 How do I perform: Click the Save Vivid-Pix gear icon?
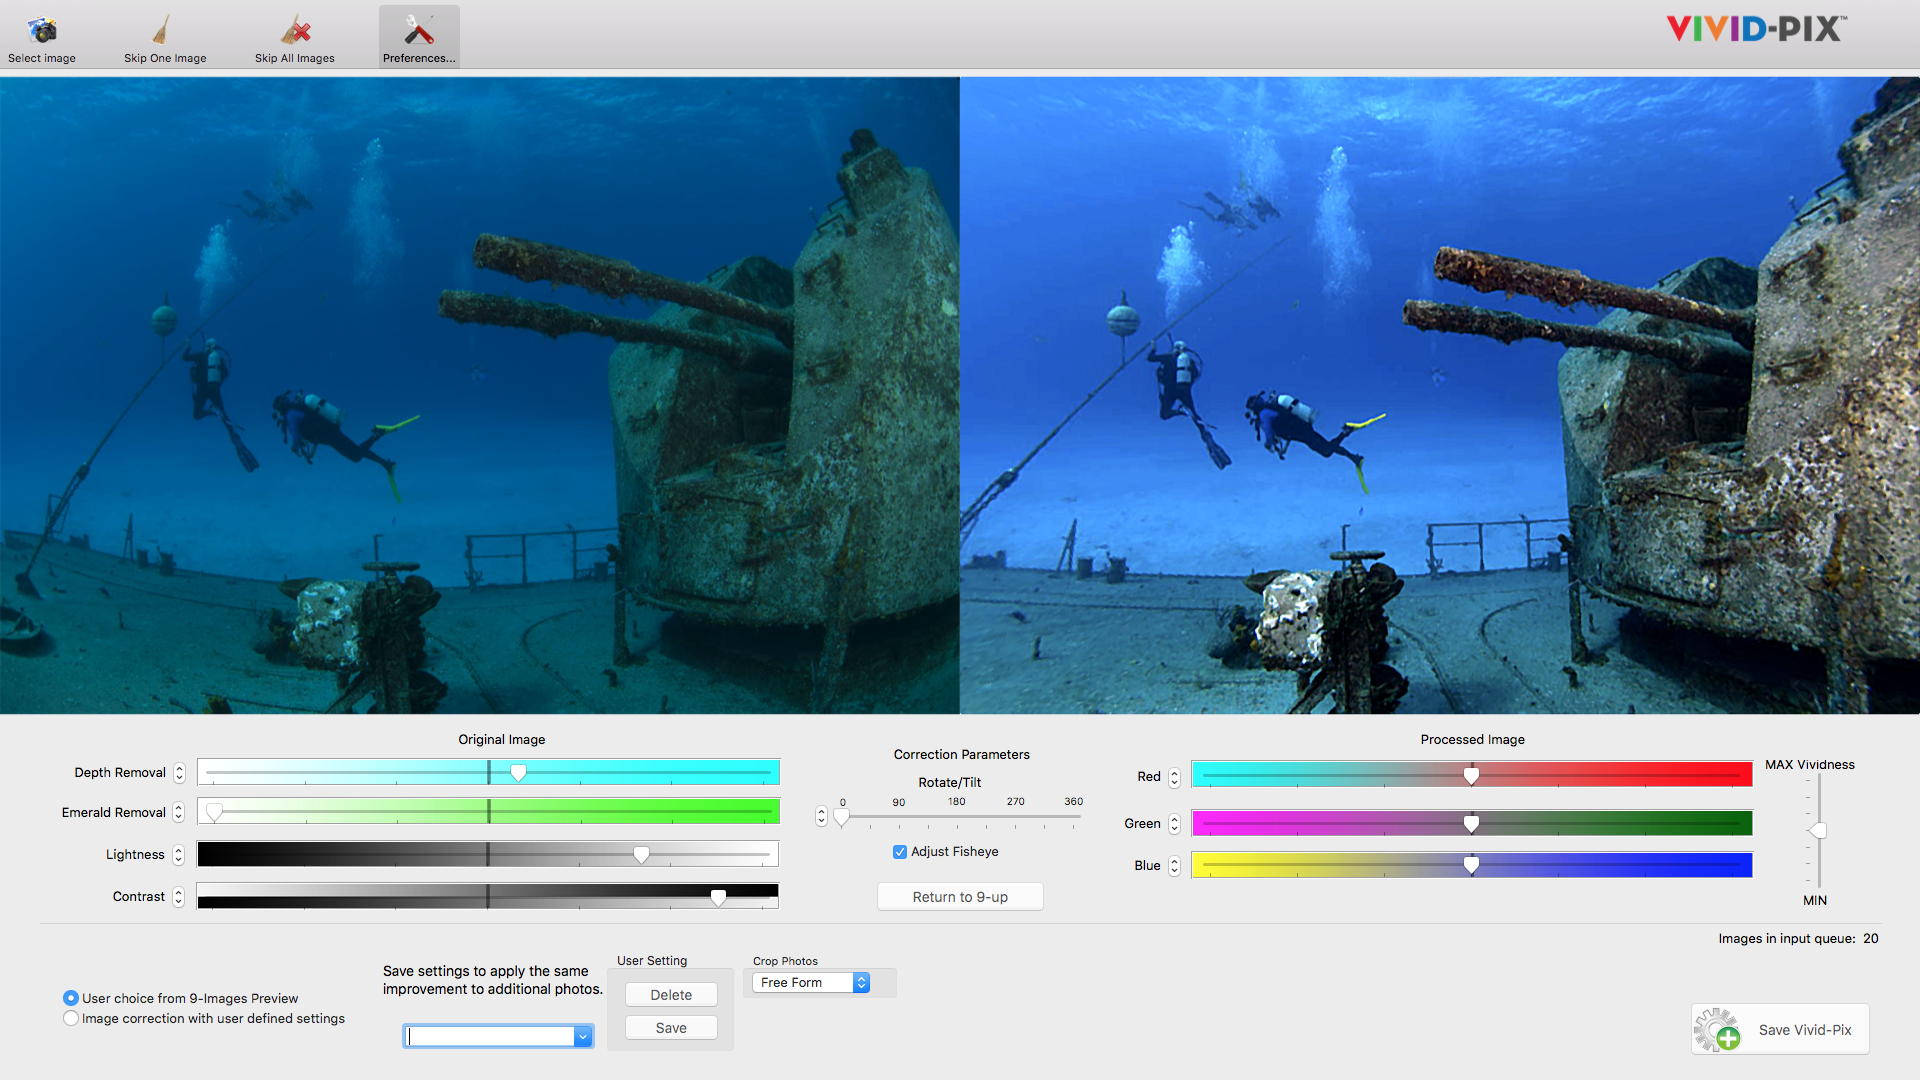(x=1718, y=1030)
